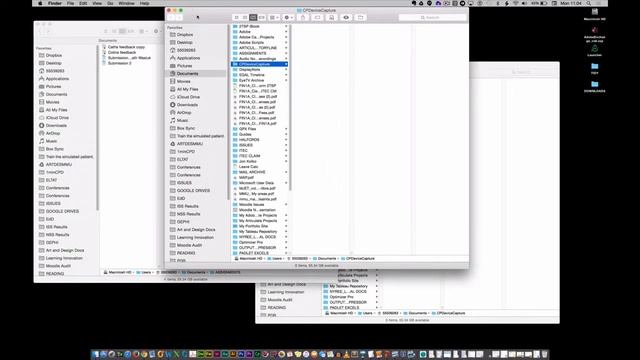
Task: Click the front window sidebar scrollbar
Action: (x=228, y=112)
